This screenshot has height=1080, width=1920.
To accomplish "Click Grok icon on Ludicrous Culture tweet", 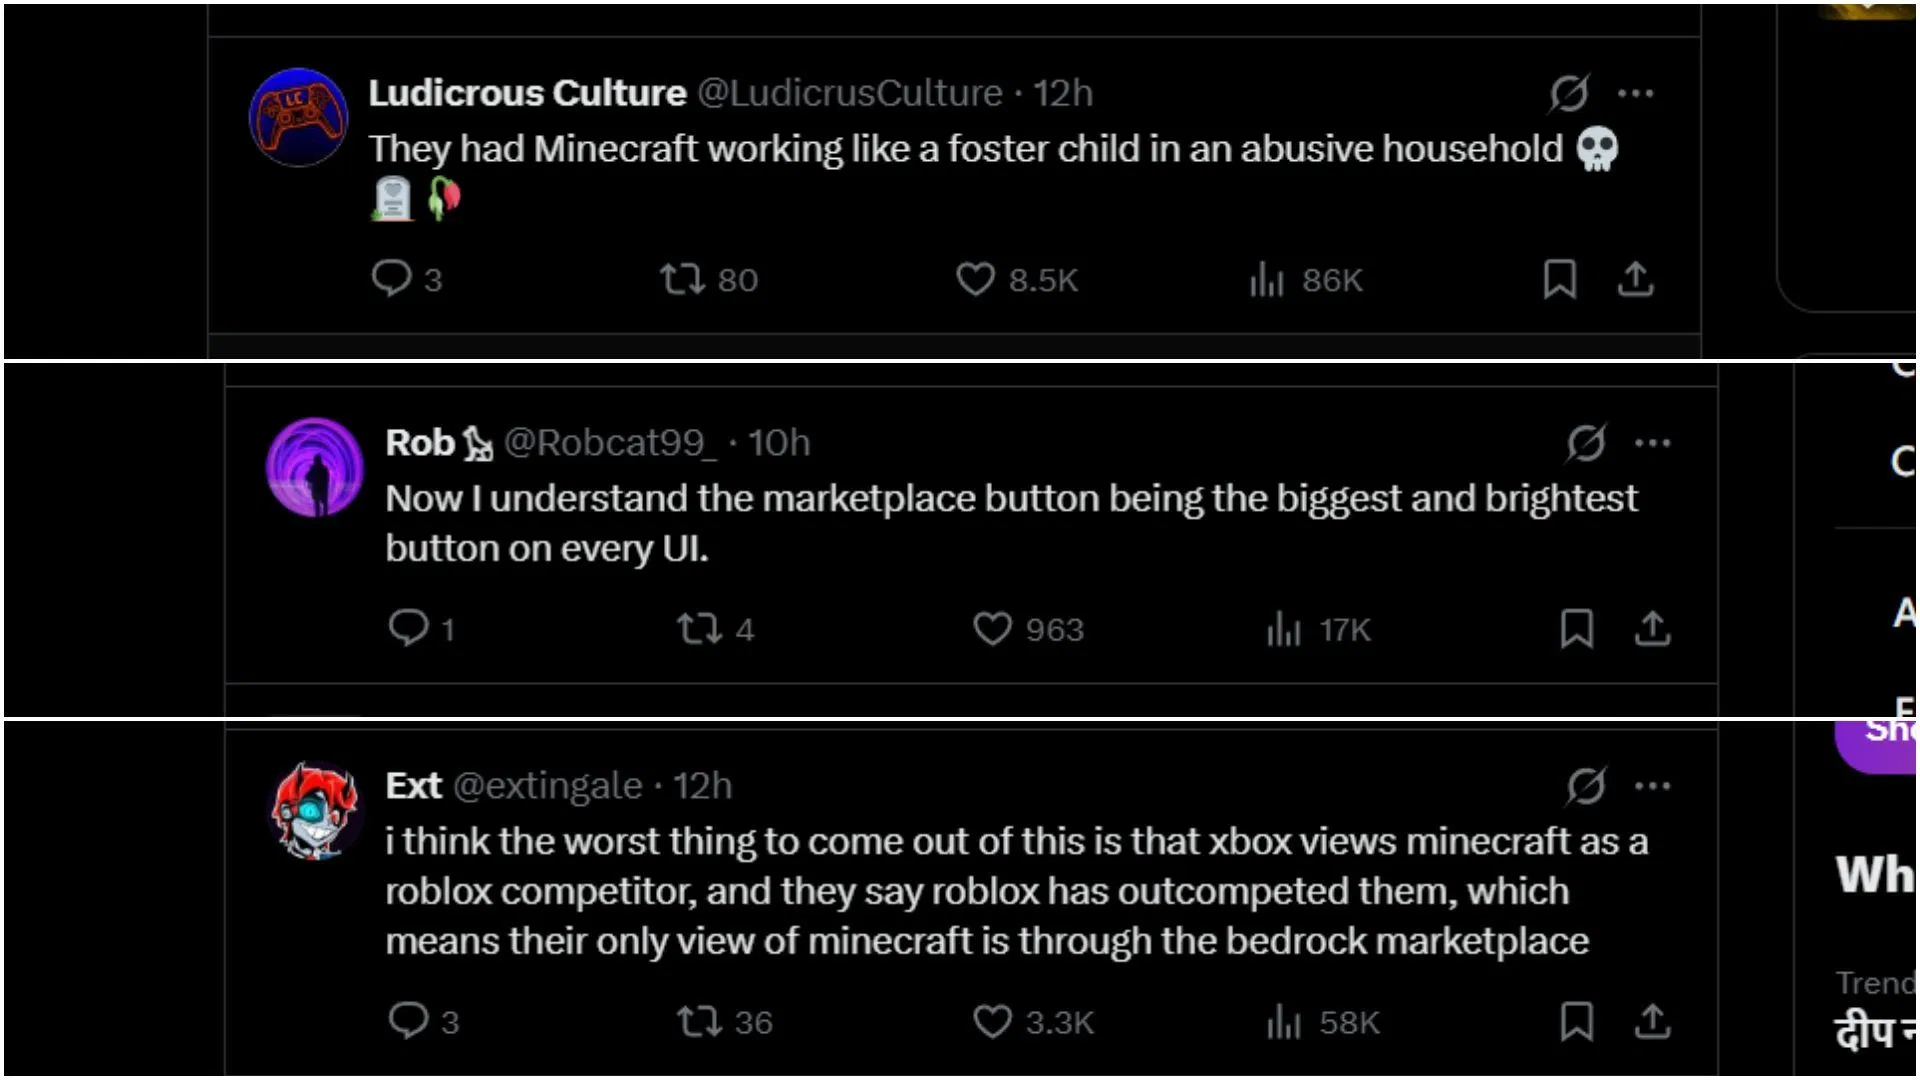I will (x=1569, y=93).
